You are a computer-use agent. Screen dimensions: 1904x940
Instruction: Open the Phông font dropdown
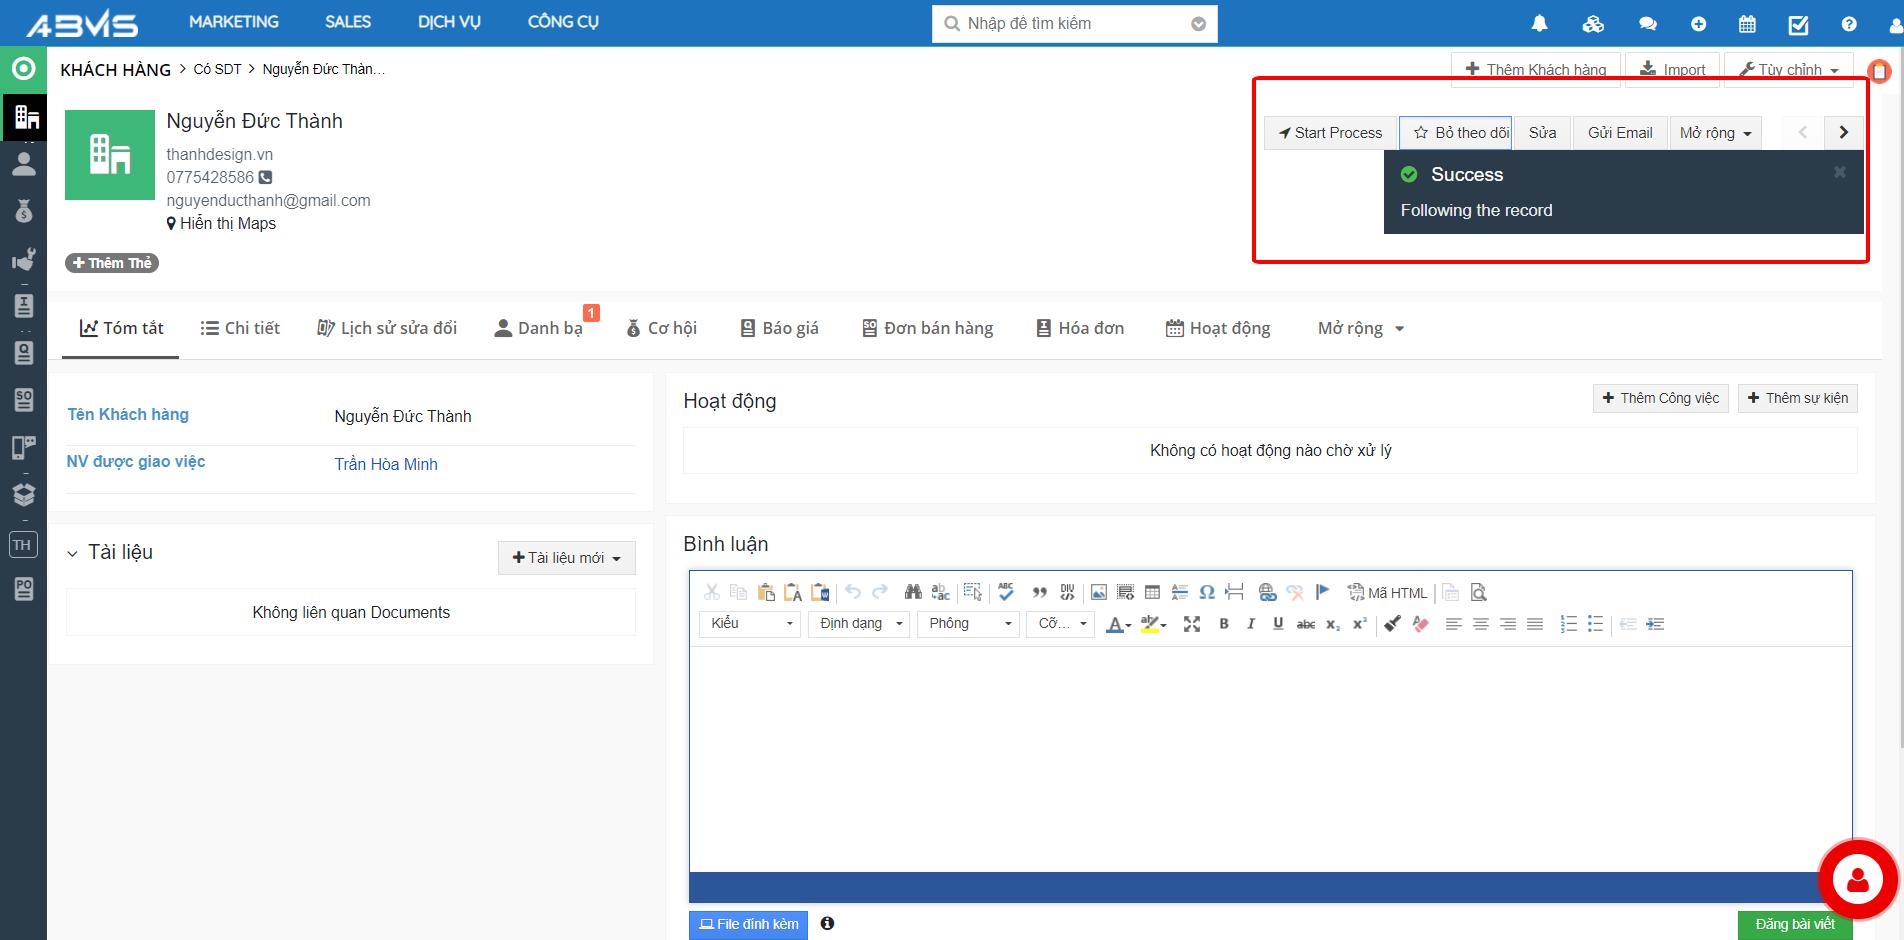tap(967, 624)
